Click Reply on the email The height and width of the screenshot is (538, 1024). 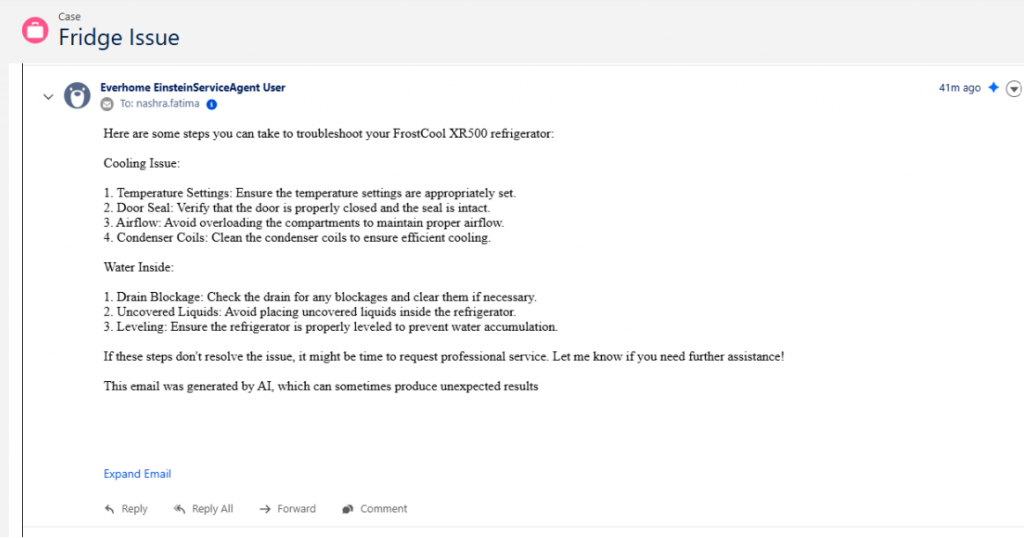point(126,509)
